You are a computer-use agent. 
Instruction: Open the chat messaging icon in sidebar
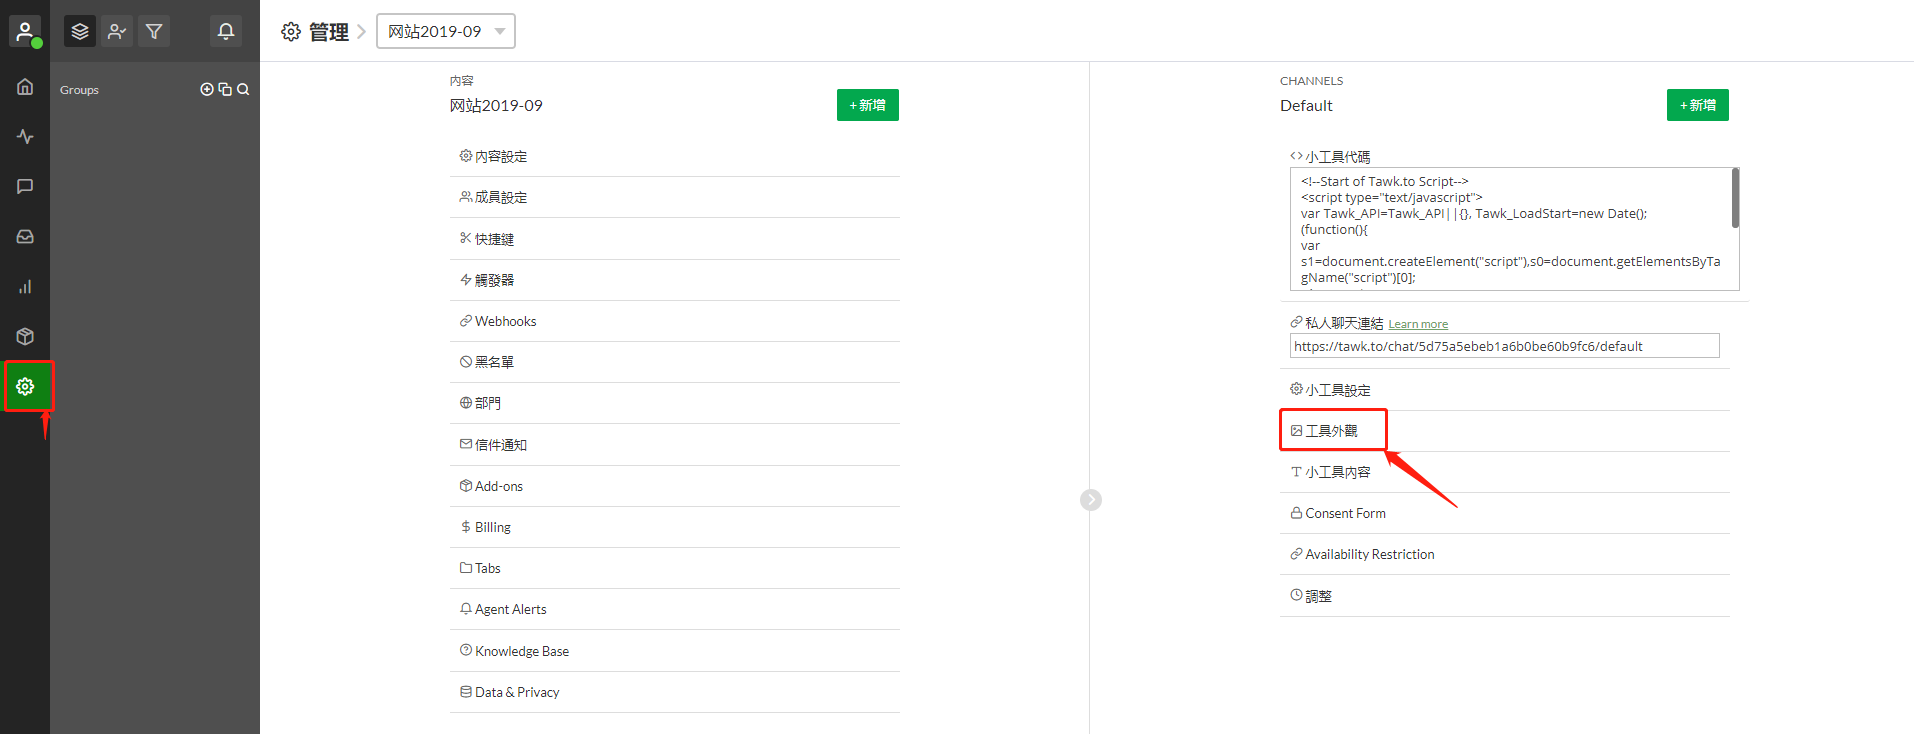point(25,187)
